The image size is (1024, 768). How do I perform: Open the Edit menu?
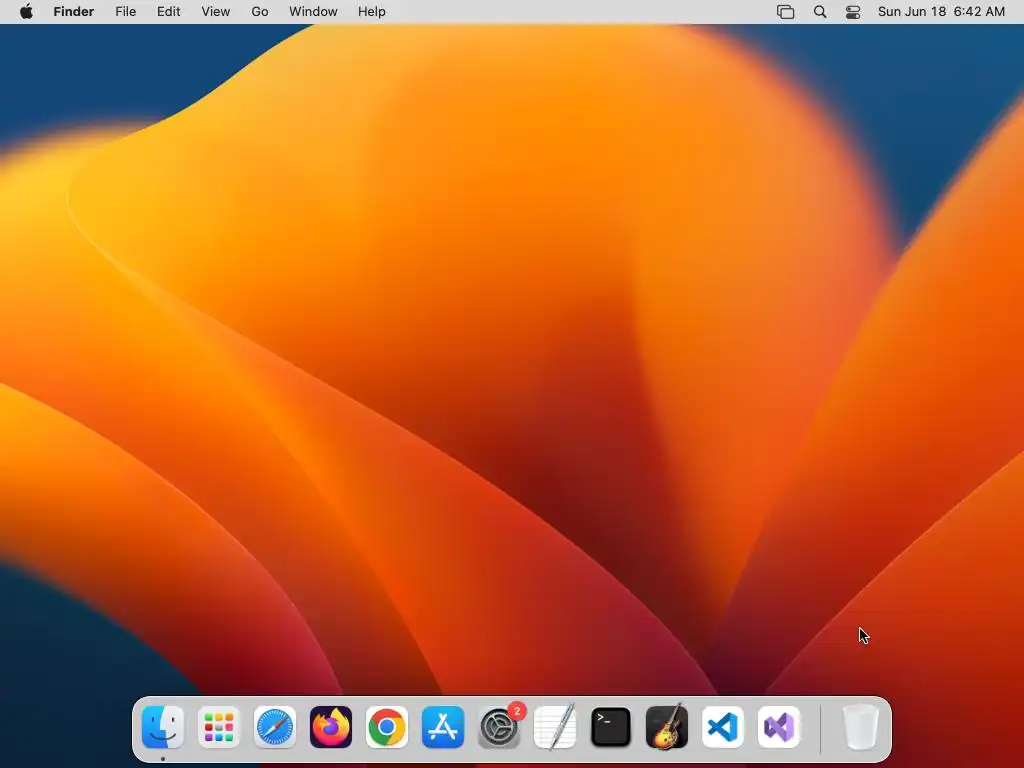click(x=168, y=12)
